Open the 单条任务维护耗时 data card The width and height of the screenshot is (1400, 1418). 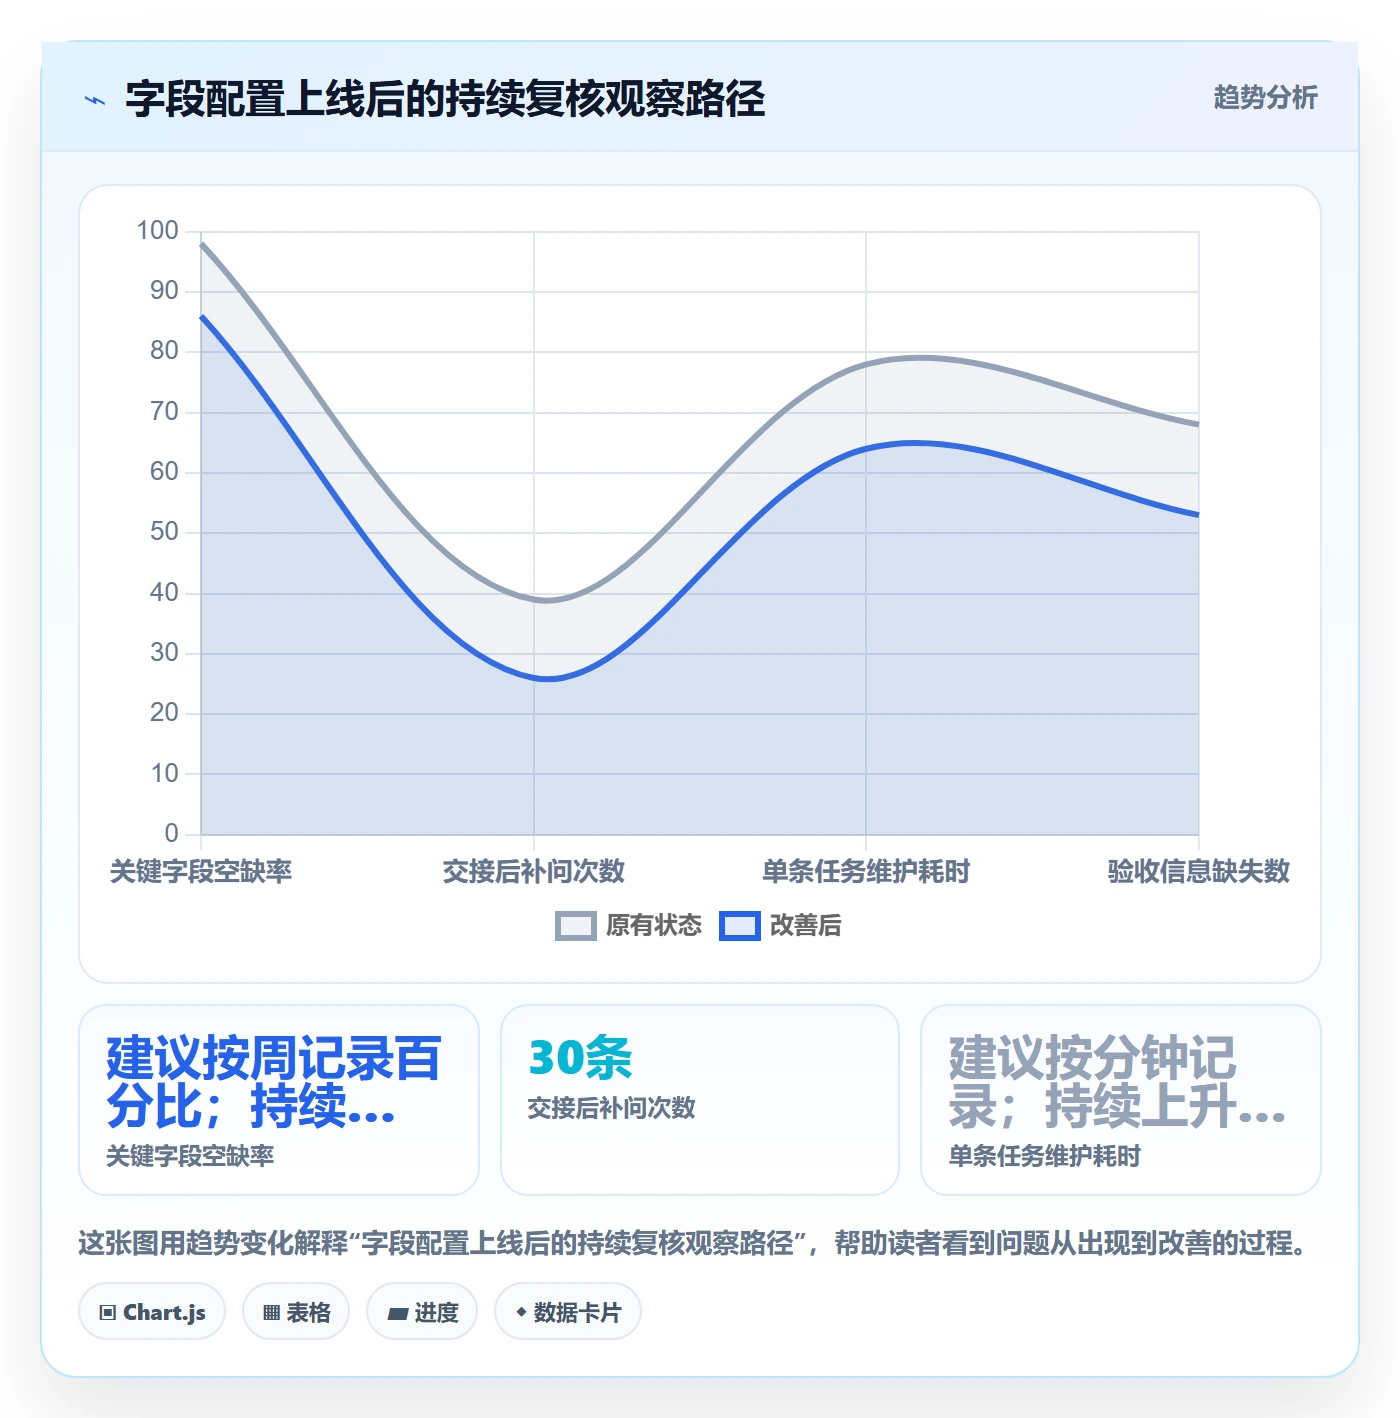[x=1121, y=1100]
